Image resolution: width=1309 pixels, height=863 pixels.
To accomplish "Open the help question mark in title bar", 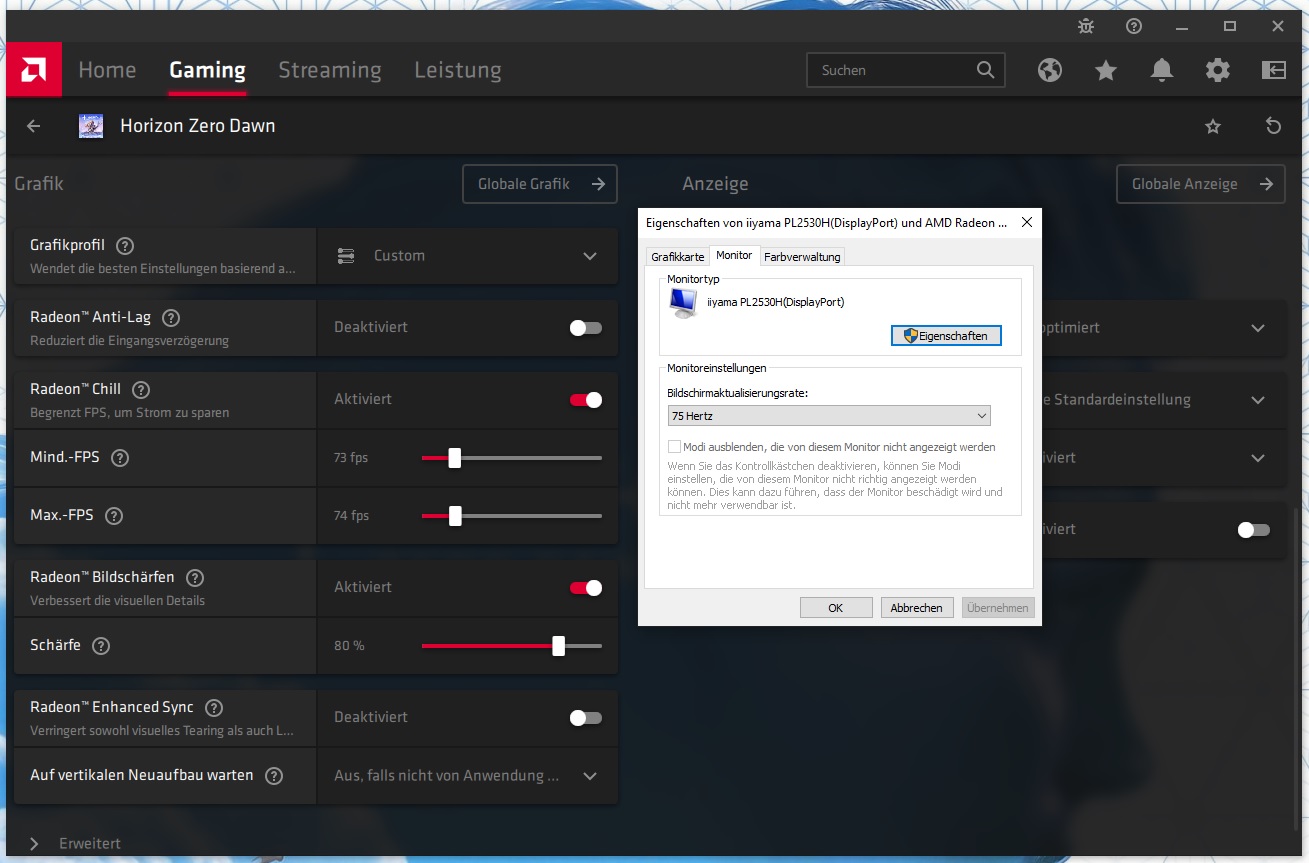I will (x=1134, y=26).
